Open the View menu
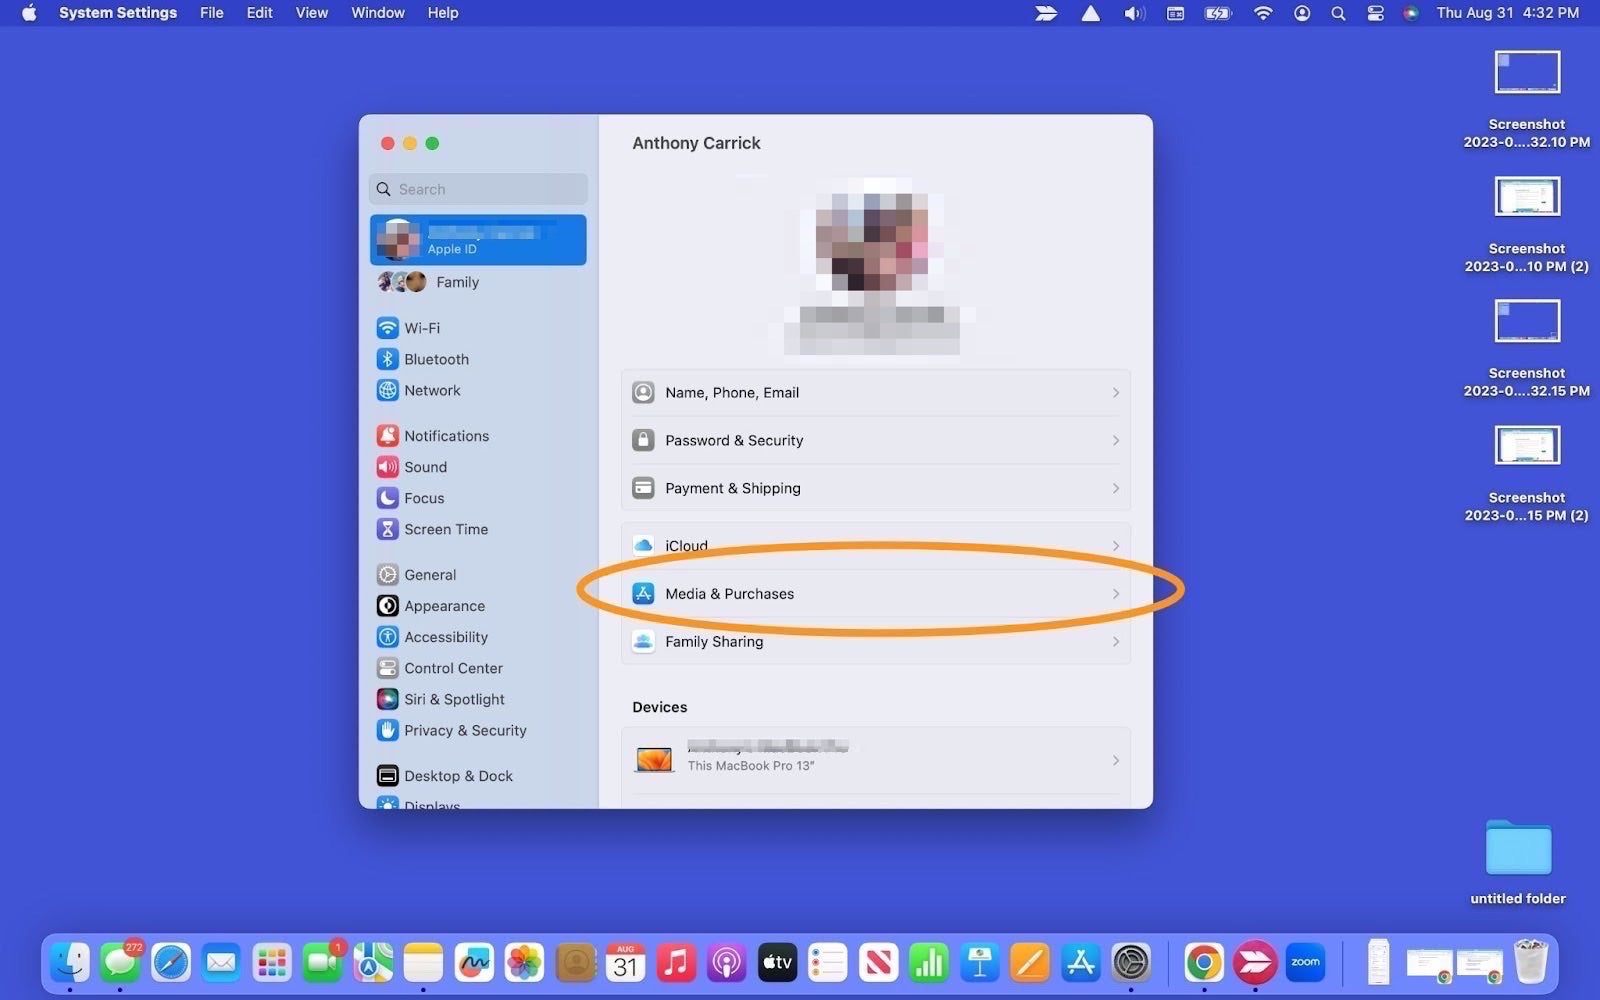The height and width of the screenshot is (1000, 1600). tap(311, 13)
